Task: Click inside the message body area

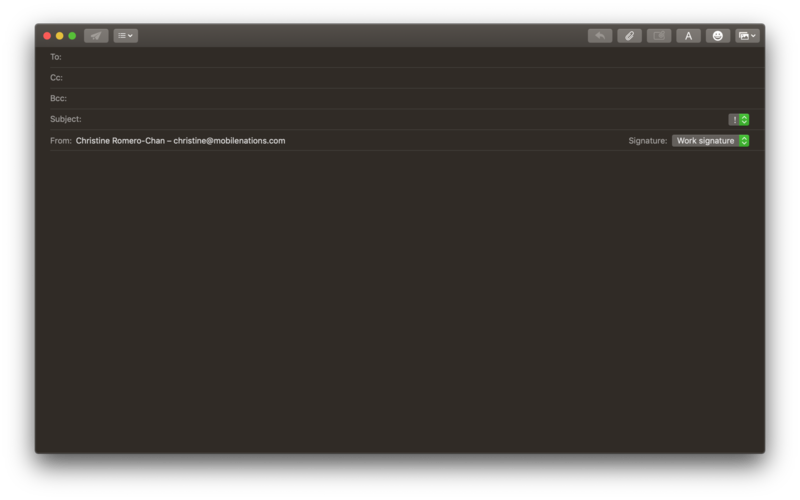Action: pyautogui.click(x=400, y=301)
